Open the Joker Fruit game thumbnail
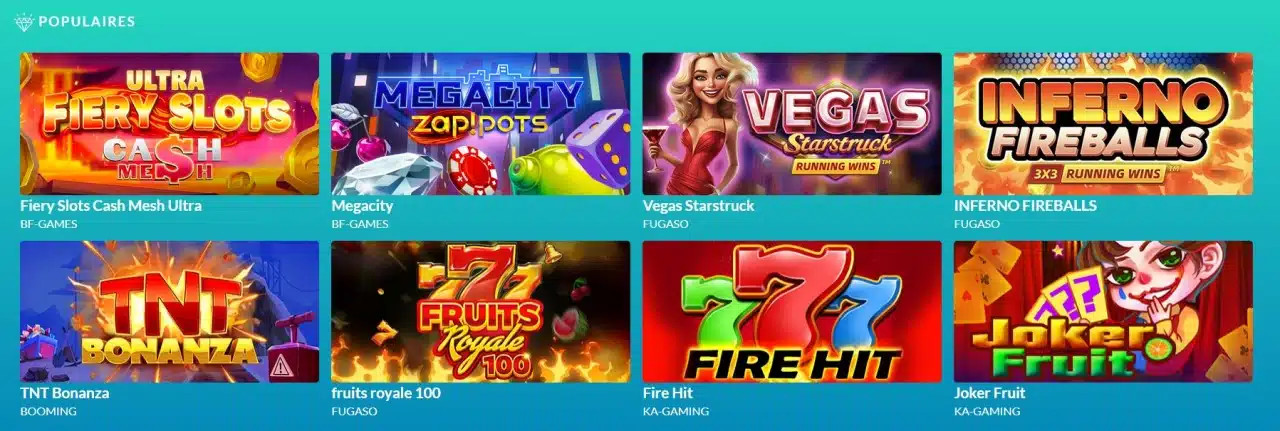Viewport: 1280px width, 431px height. [x=1103, y=312]
